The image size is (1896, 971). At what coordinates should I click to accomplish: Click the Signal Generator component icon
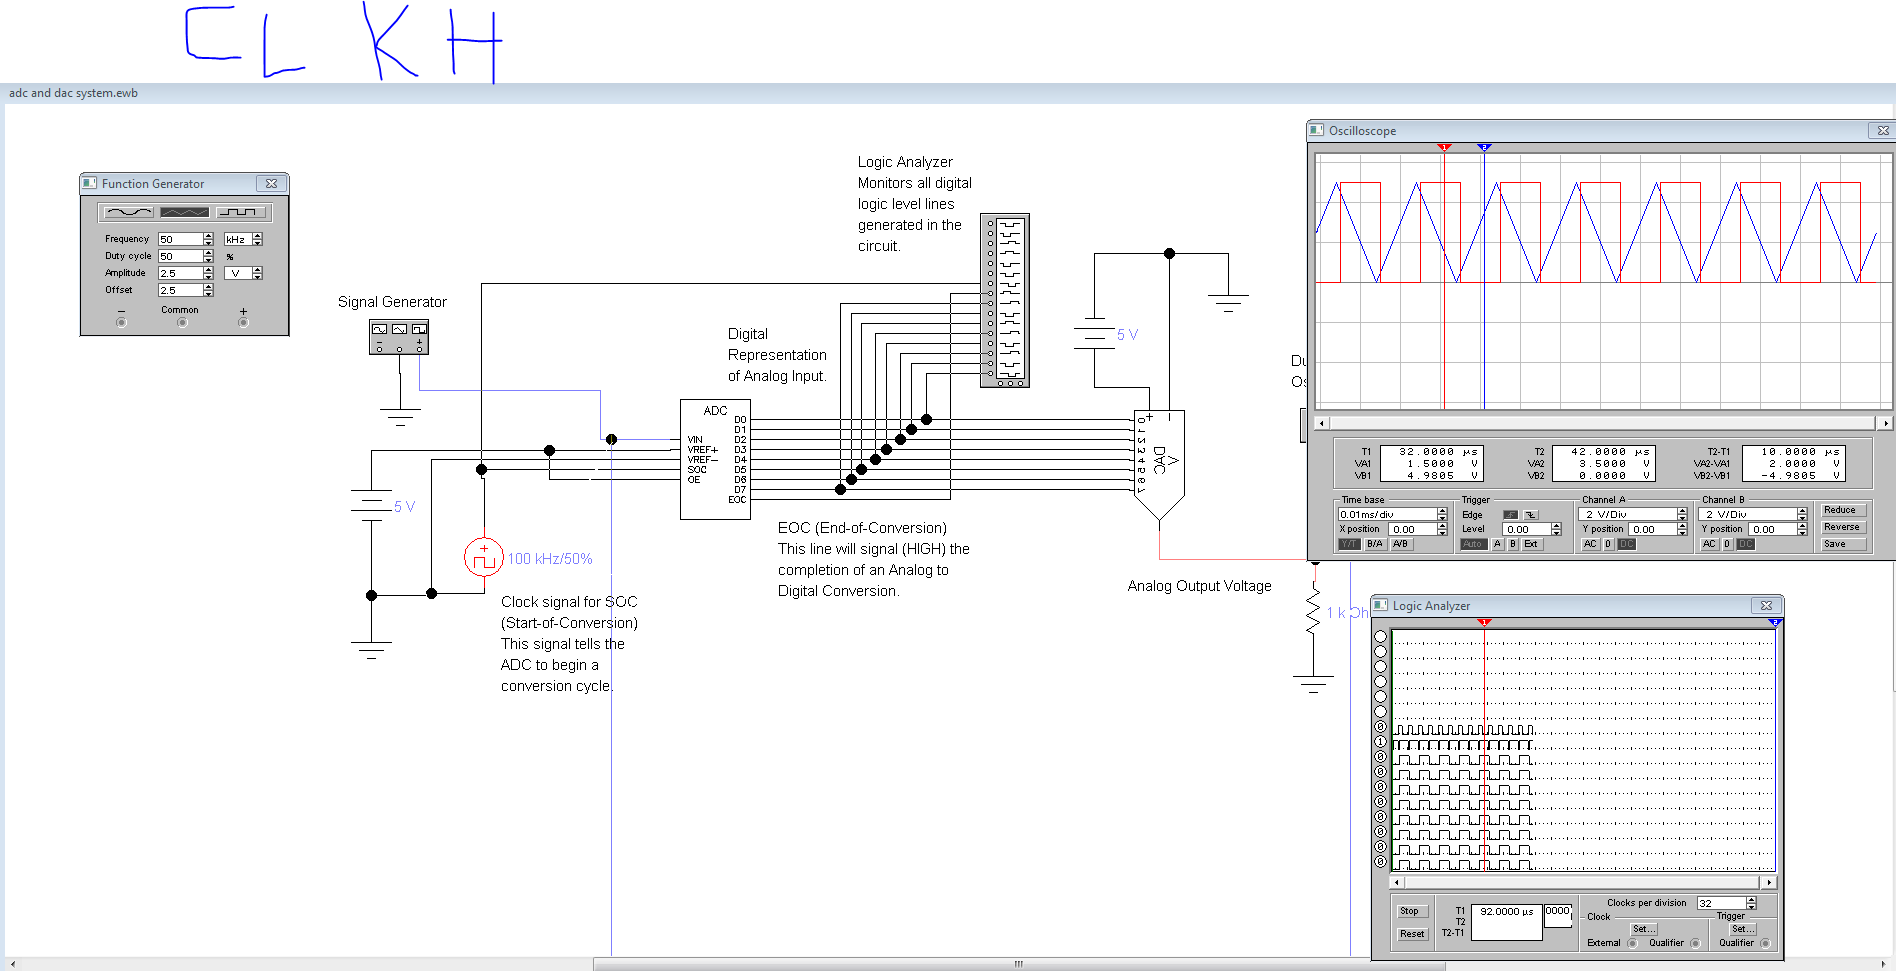pos(399,338)
